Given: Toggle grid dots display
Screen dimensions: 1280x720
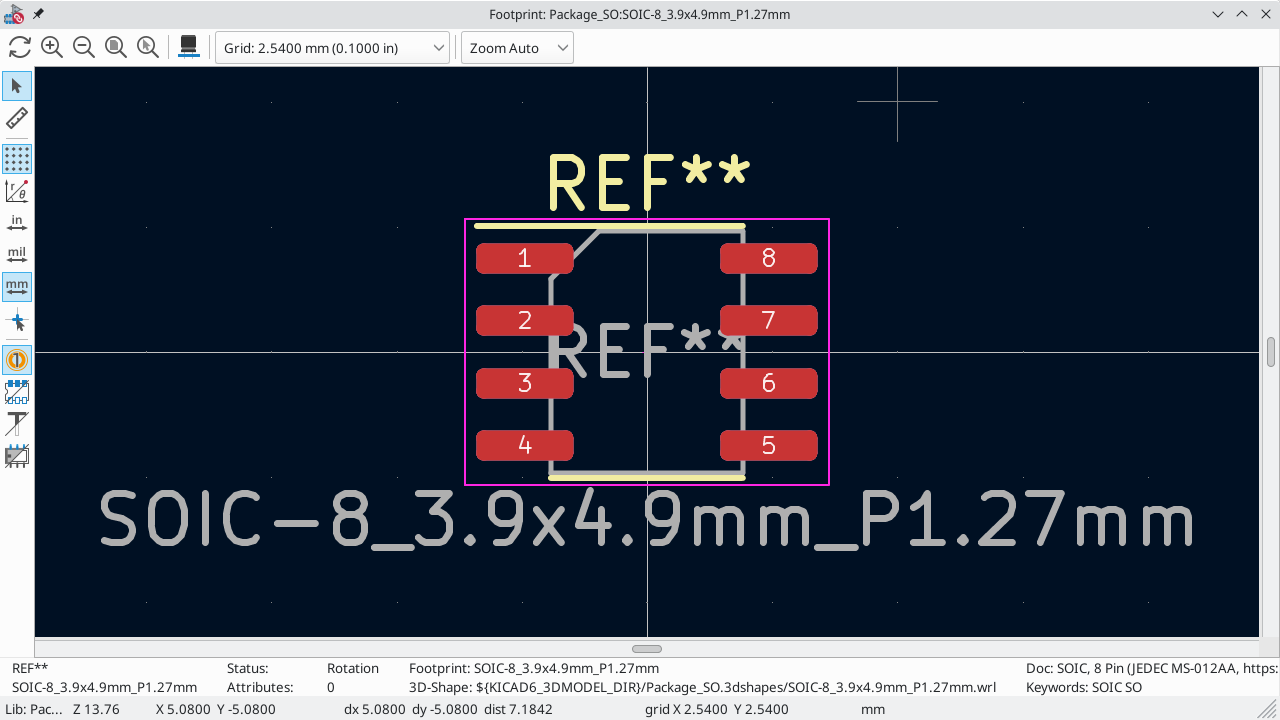Looking at the screenshot, I should tap(17, 158).
